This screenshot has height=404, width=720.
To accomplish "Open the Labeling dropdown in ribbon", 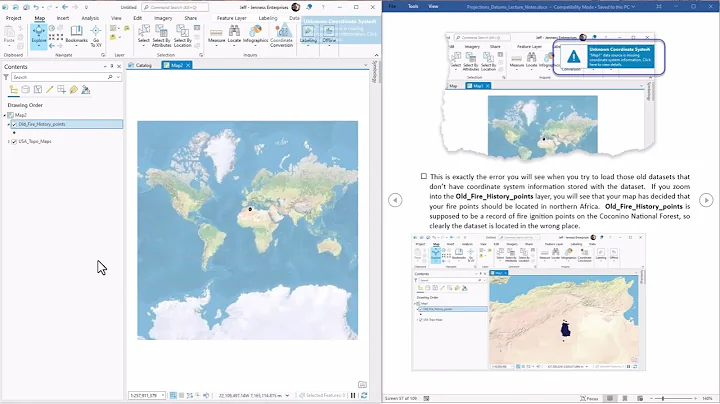I will pyautogui.click(x=308, y=35).
